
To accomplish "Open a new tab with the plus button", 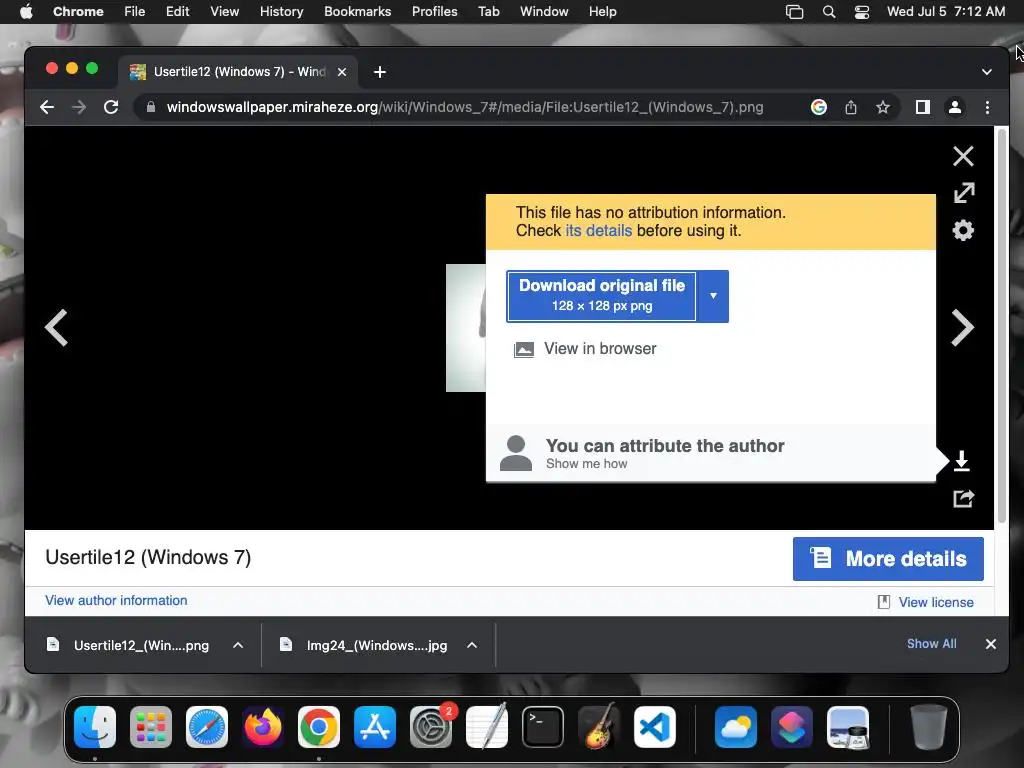I will [x=379, y=72].
